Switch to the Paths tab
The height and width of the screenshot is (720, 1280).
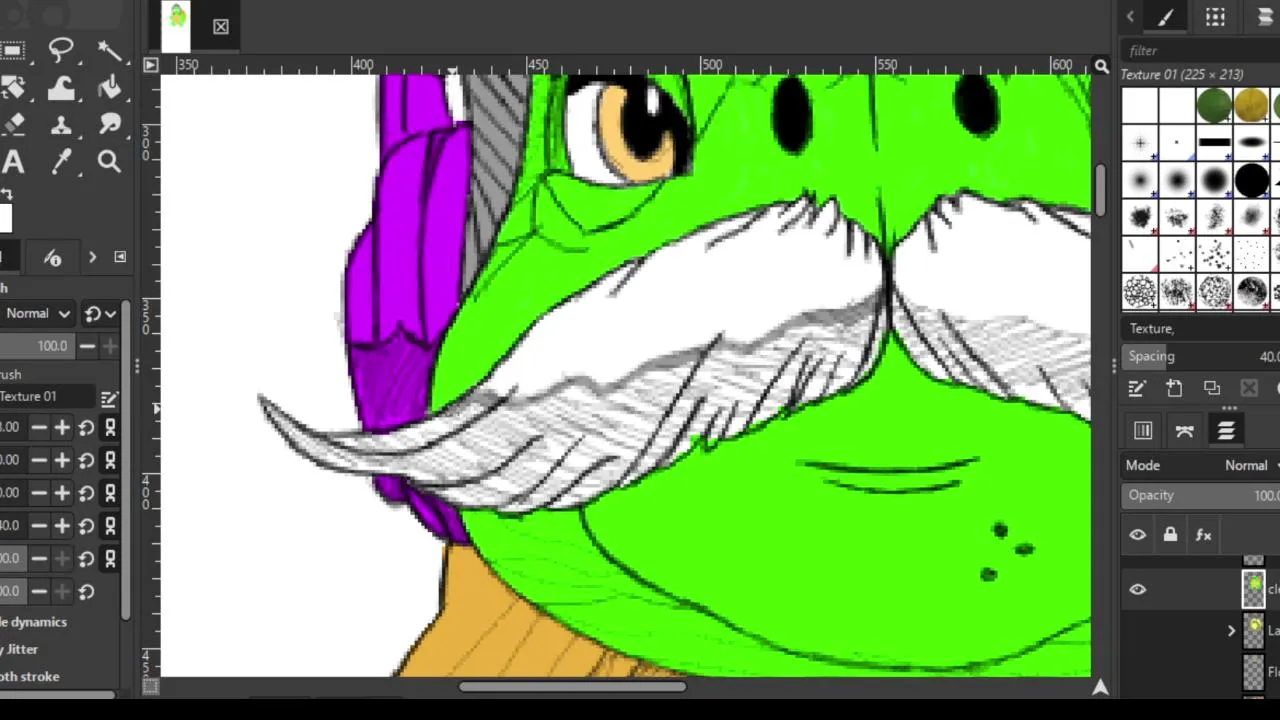coord(1185,431)
